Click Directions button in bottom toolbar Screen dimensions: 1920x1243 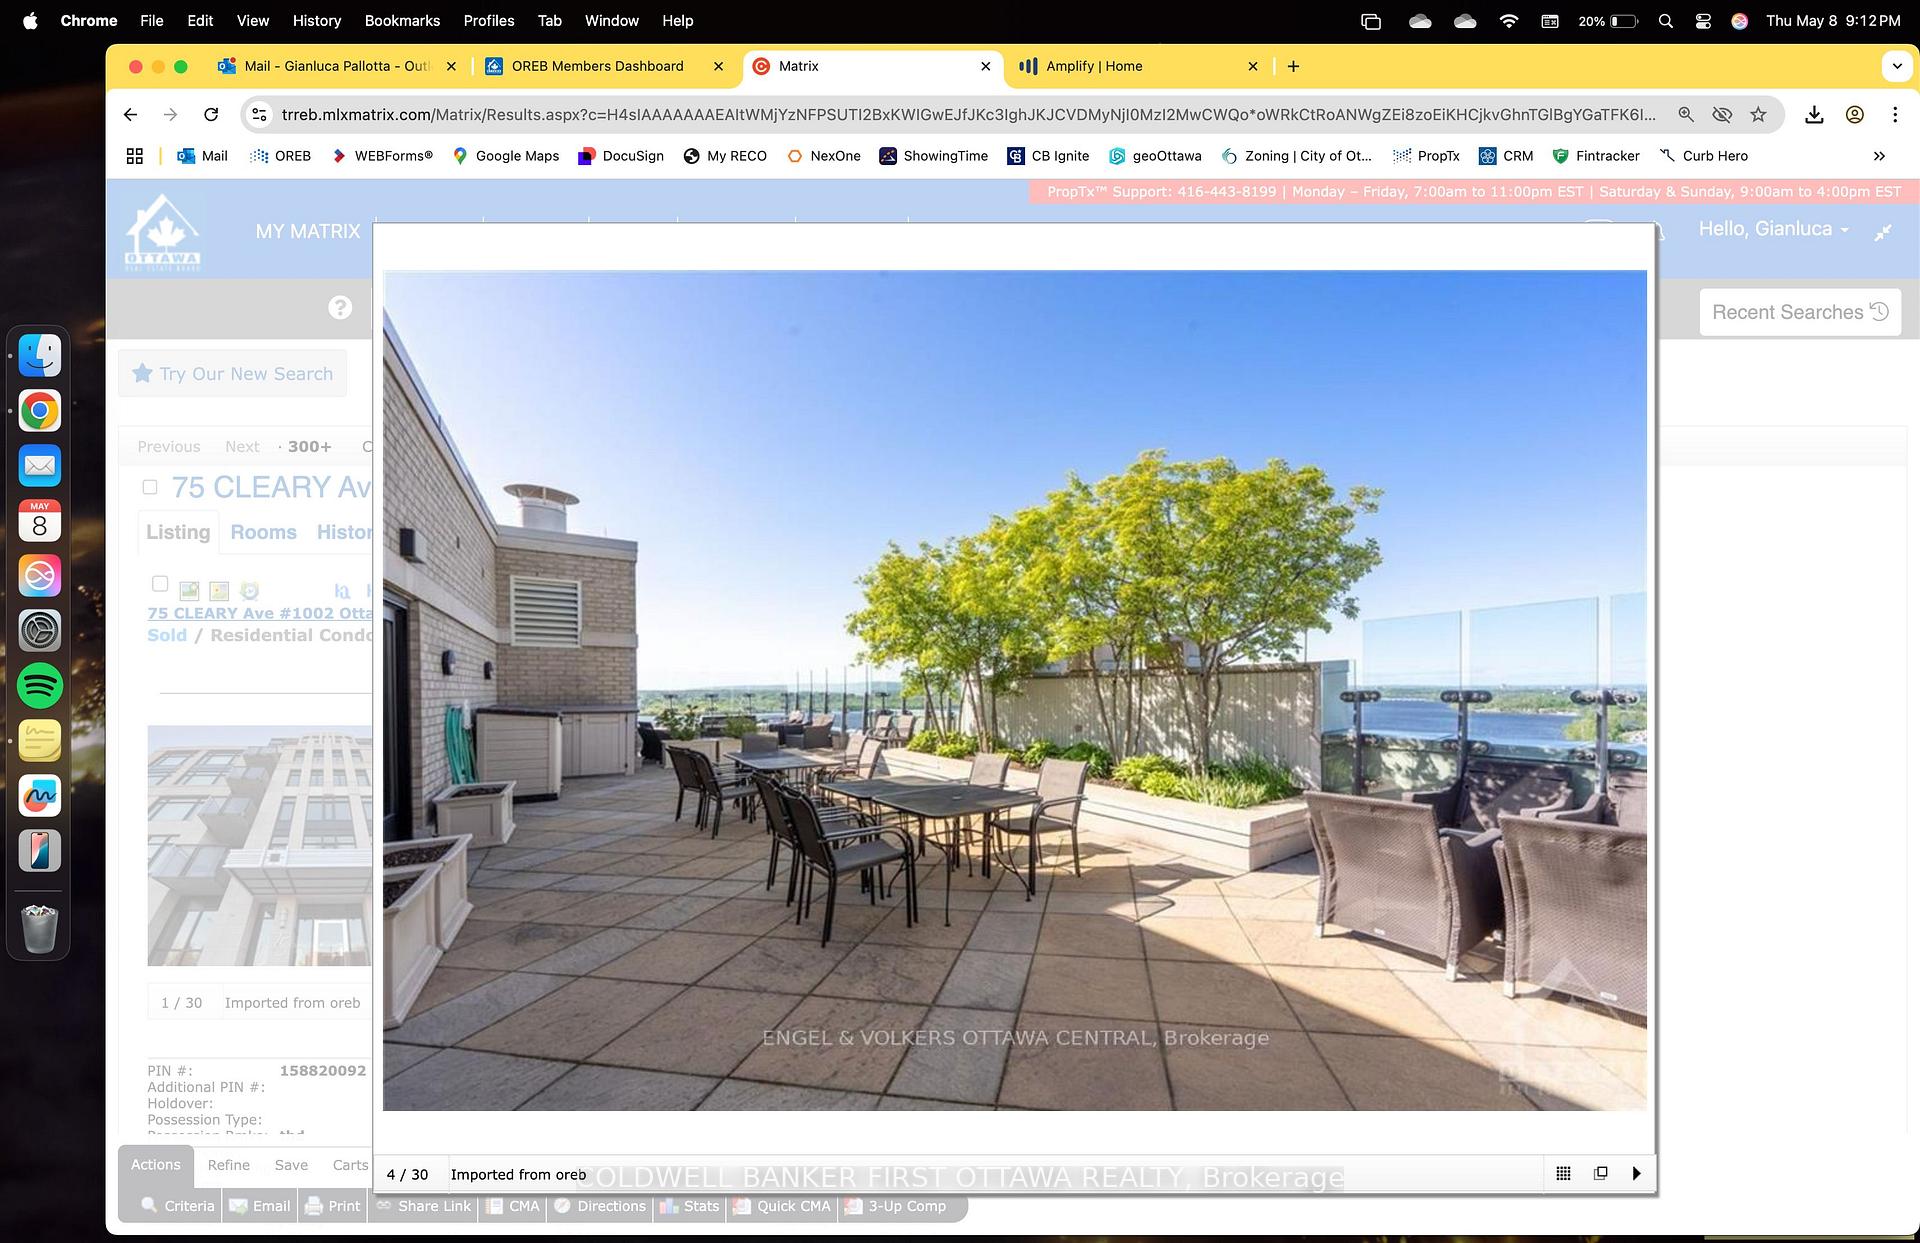click(600, 1206)
